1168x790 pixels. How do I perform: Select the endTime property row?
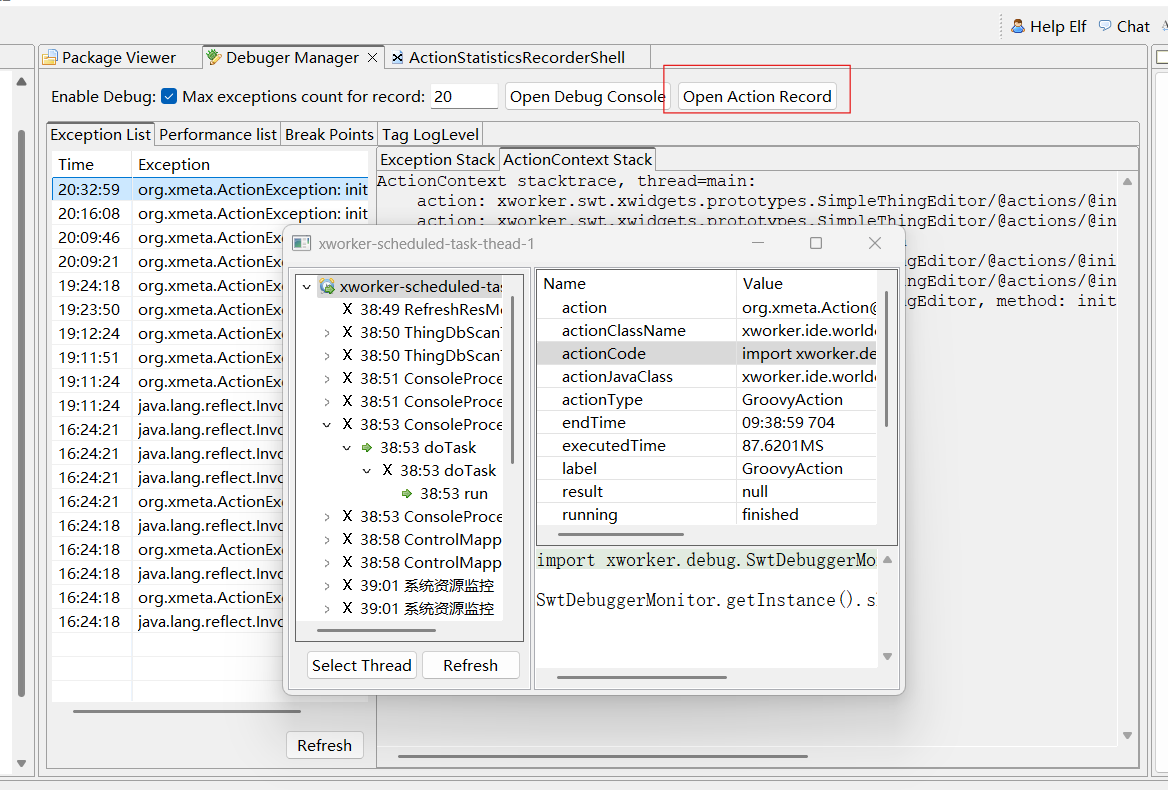[x=707, y=423]
